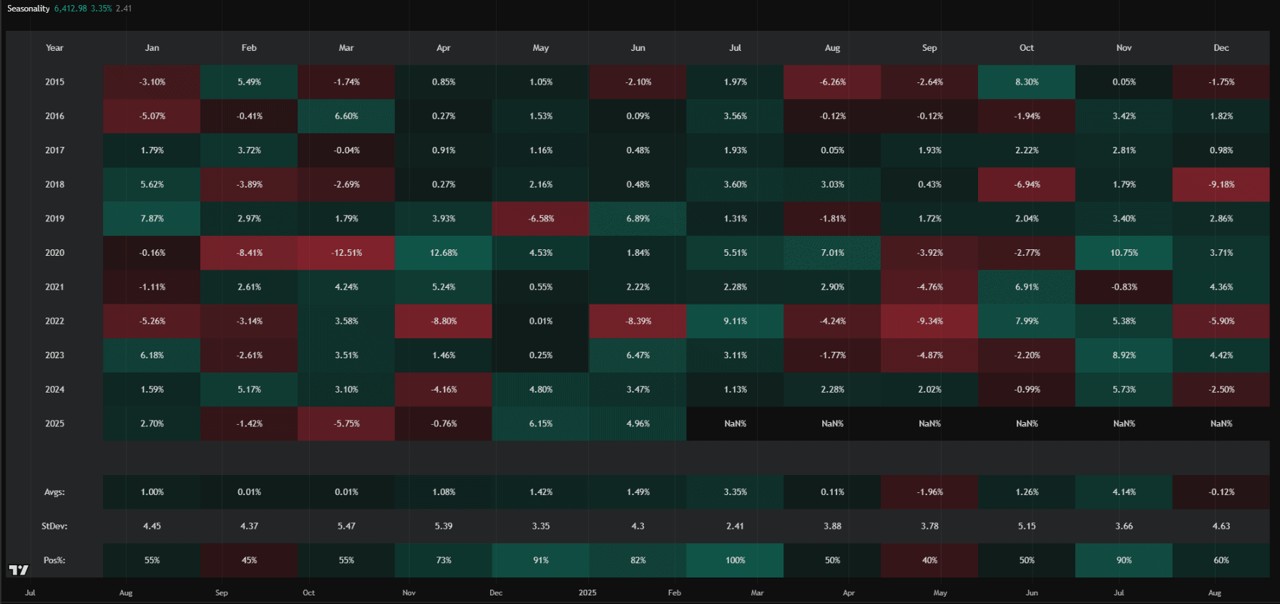This screenshot has width=1280, height=604.
Task: Click the 12.68% cell for April 2020
Action: point(443,253)
